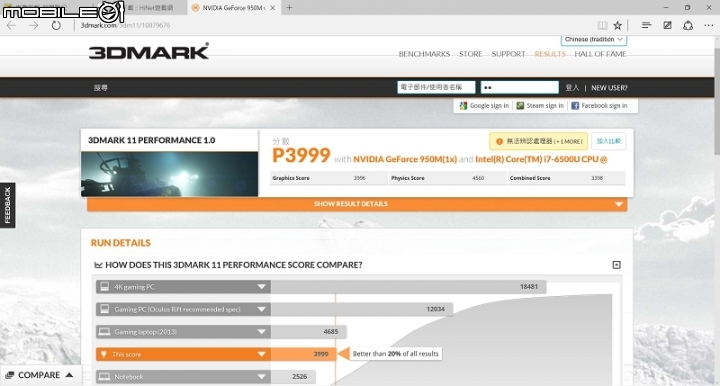Sign in with Facebook

click(x=599, y=106)
